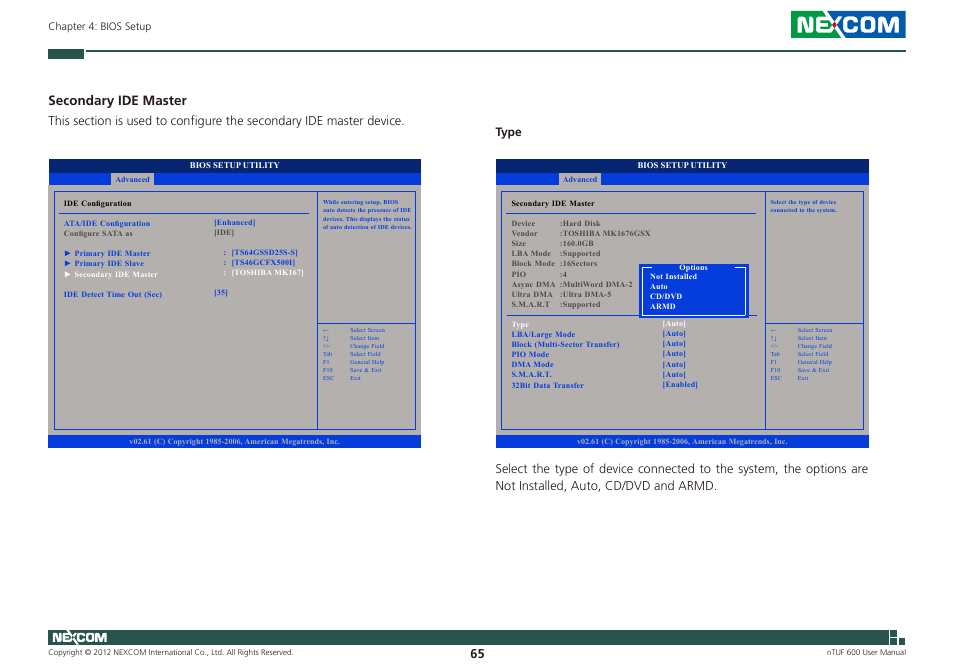Click the Async DMA :MultiWord DMA-2 row
This screenshot has height=672, width=954.
pyautogui.click(x=572, y=285)
